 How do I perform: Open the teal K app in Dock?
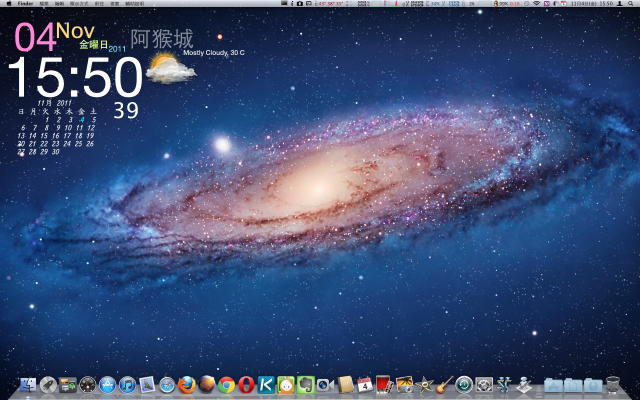(x=266, y=385)
